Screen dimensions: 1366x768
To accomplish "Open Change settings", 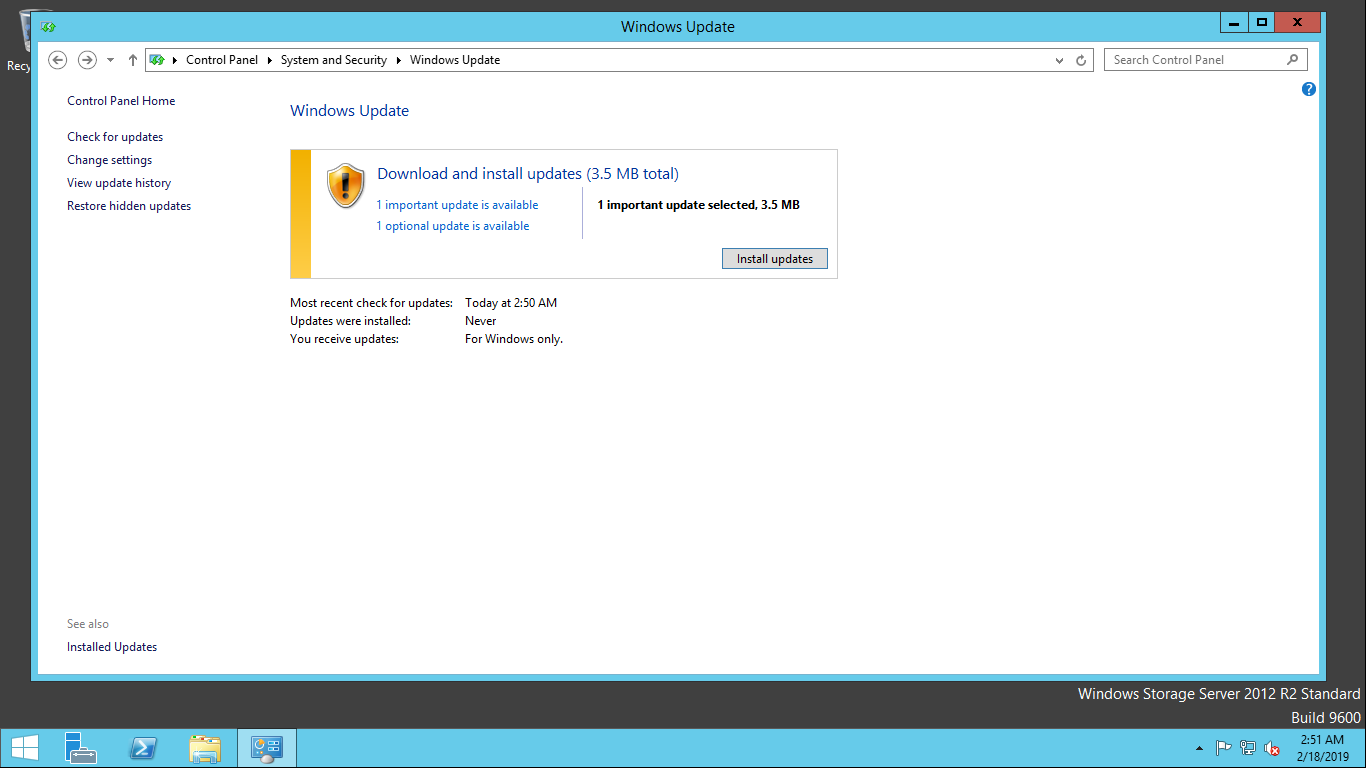I will [x=110, y=160].
